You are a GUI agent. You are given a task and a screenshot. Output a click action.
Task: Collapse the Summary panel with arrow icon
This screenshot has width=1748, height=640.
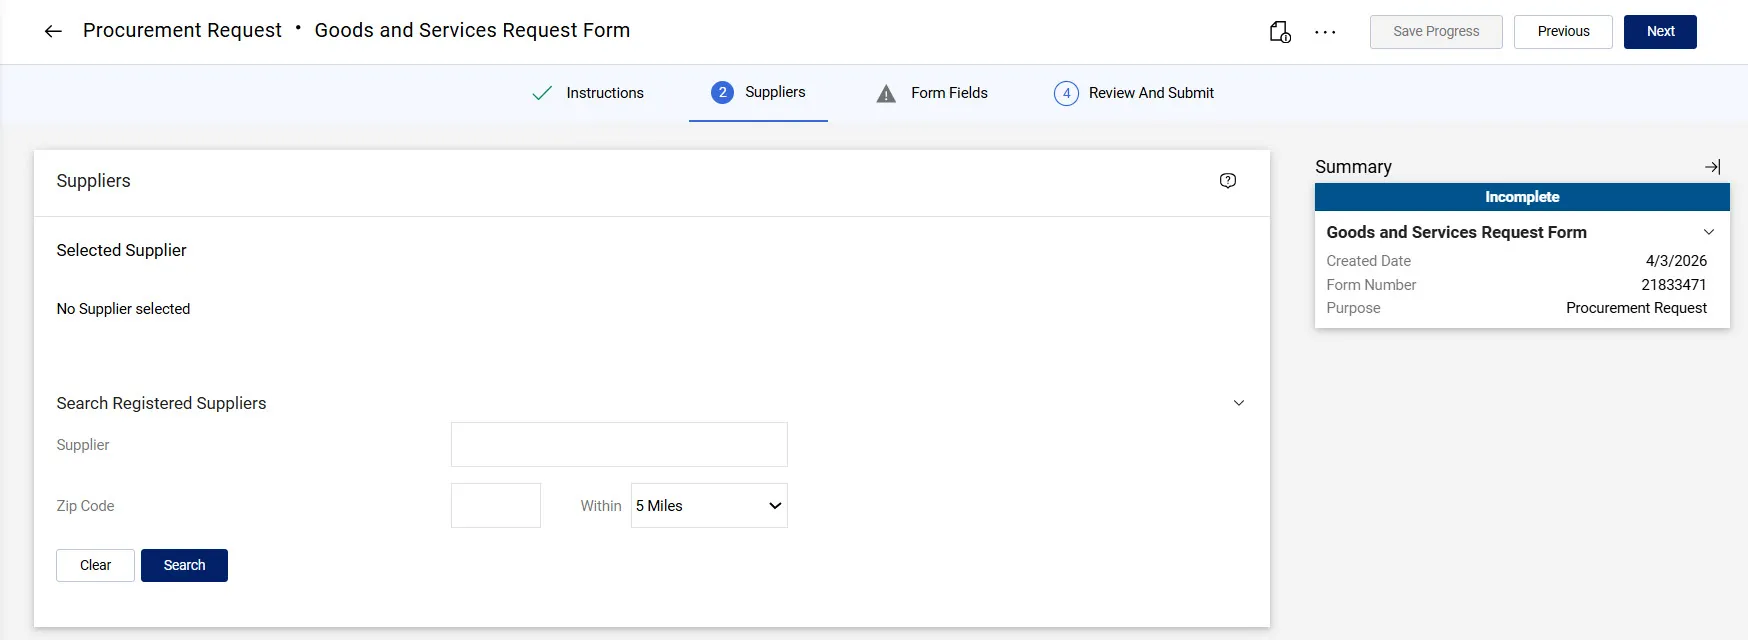[x=1713, y=167]
